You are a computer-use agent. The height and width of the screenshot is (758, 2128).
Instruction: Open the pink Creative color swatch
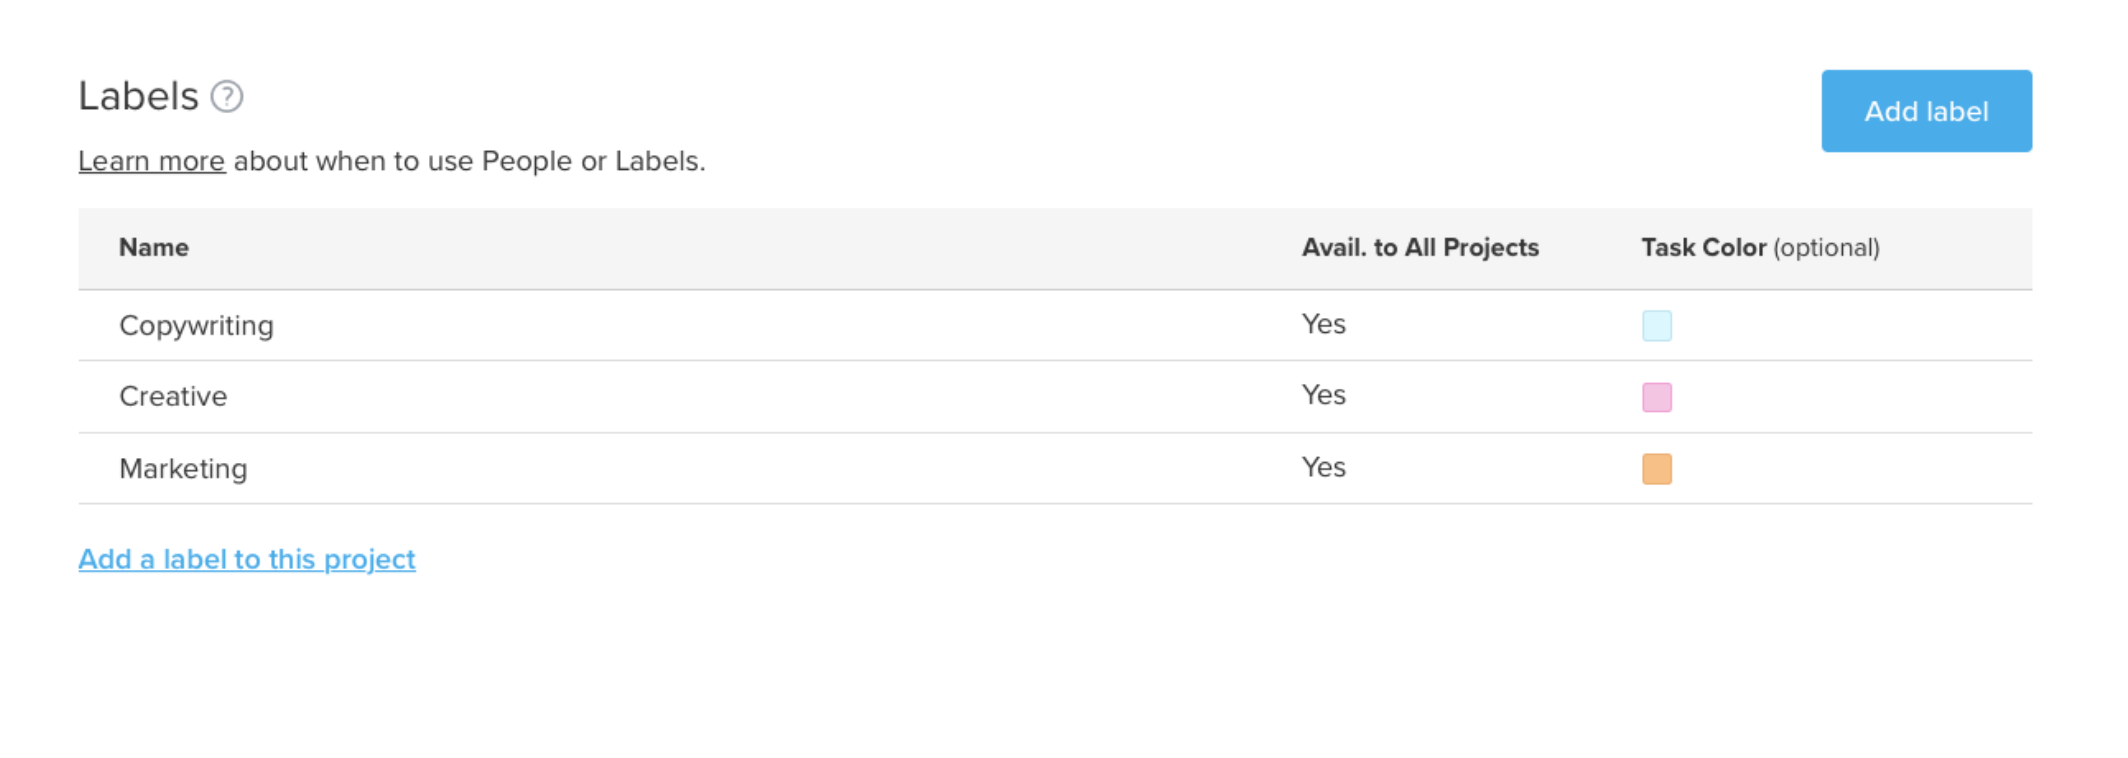(1656, 397)
